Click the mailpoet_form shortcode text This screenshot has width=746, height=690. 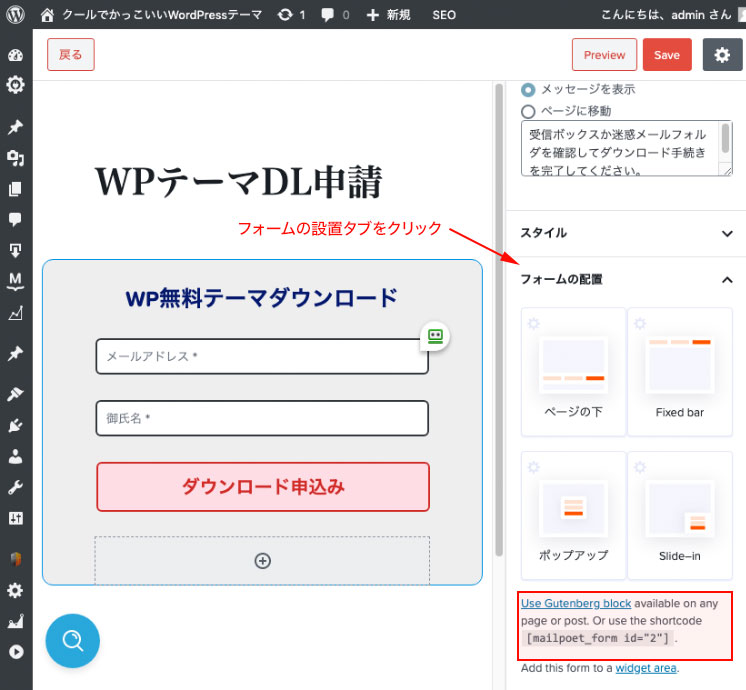point(598,638)
